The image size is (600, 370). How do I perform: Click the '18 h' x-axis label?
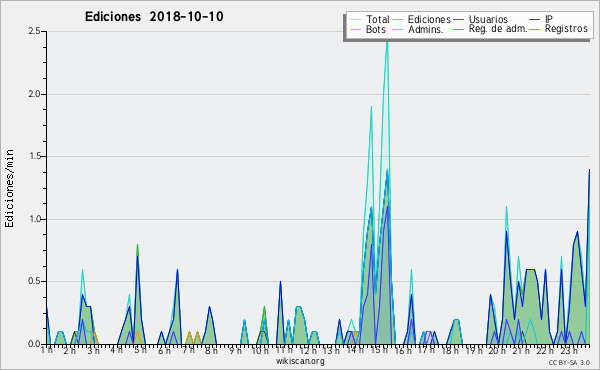450,350
